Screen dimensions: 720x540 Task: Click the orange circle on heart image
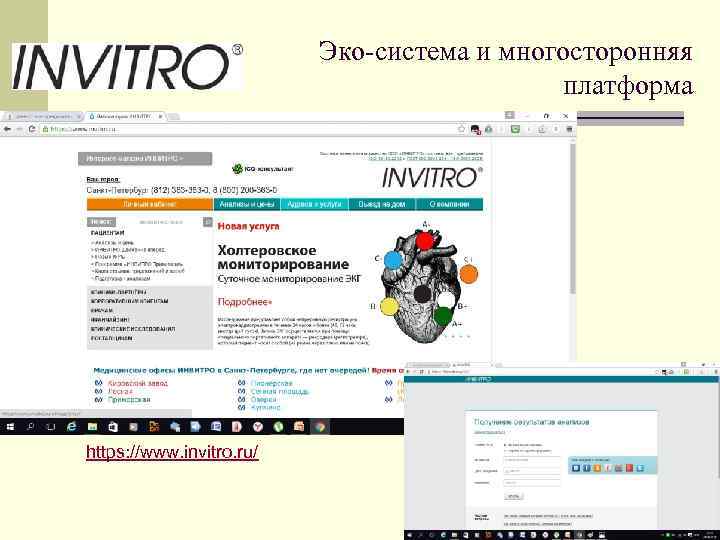469,274
